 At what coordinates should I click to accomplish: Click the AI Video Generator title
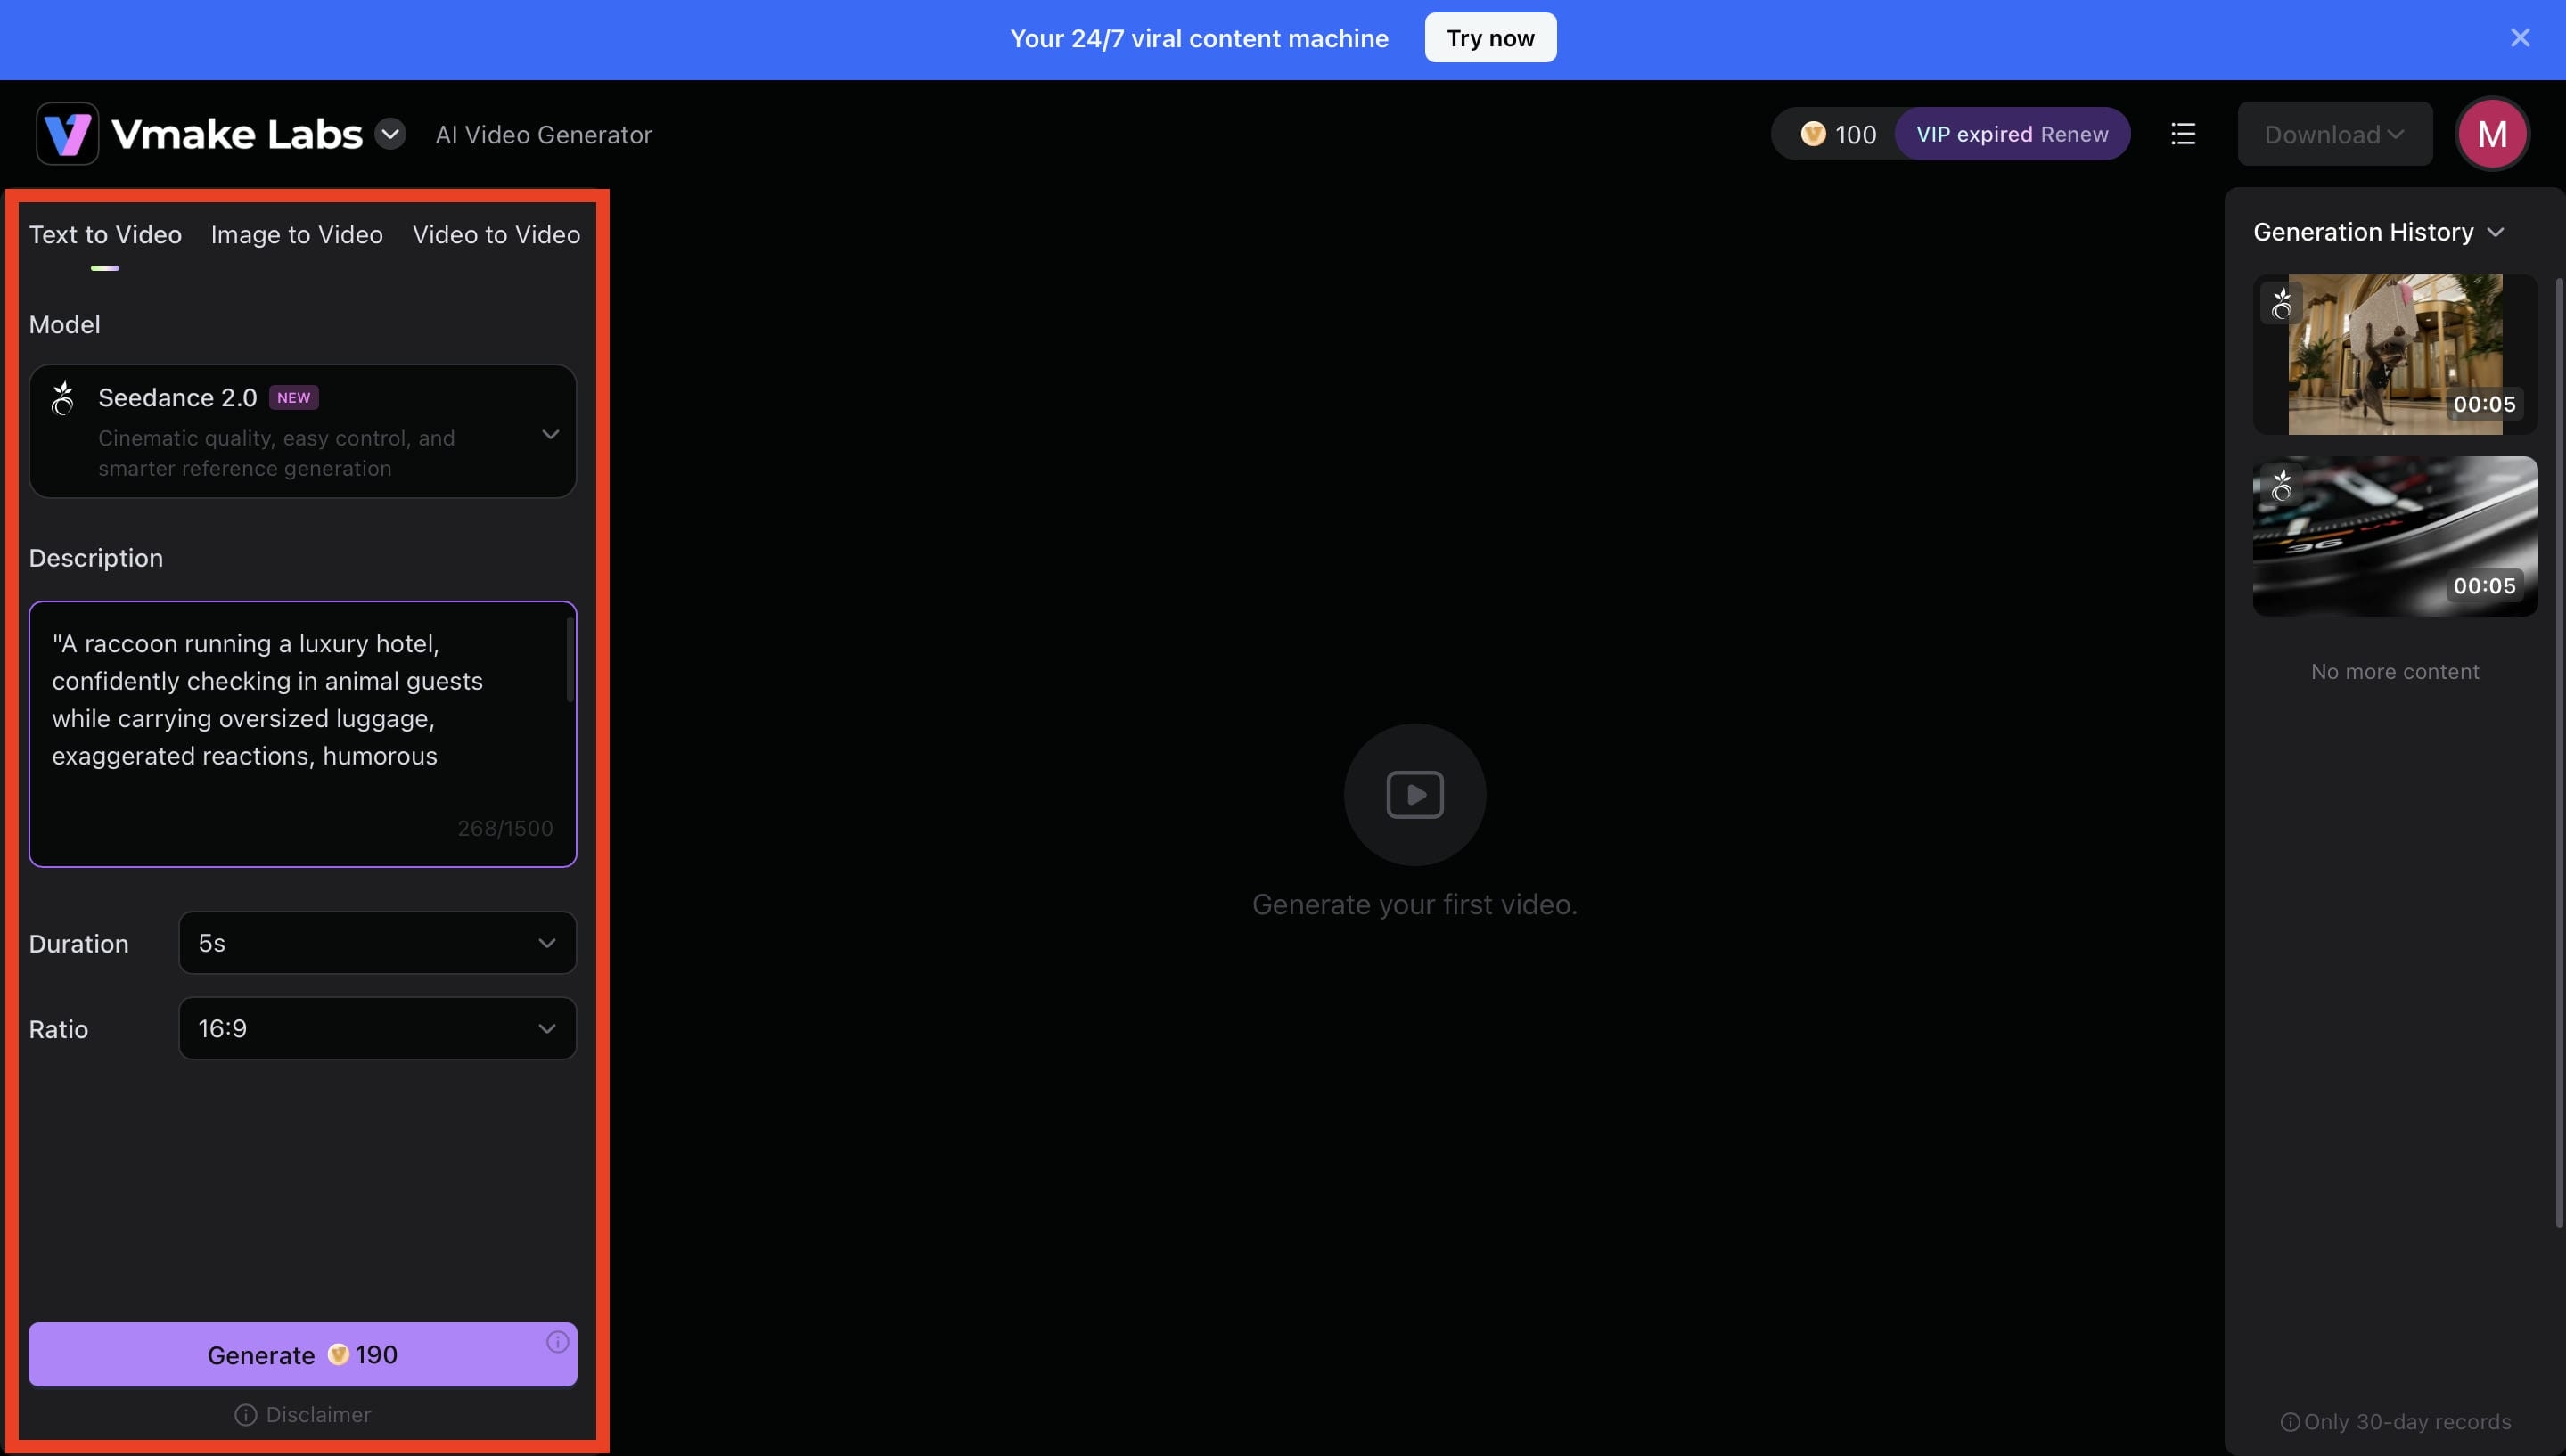pyautogui.click(x=543, y=134)
